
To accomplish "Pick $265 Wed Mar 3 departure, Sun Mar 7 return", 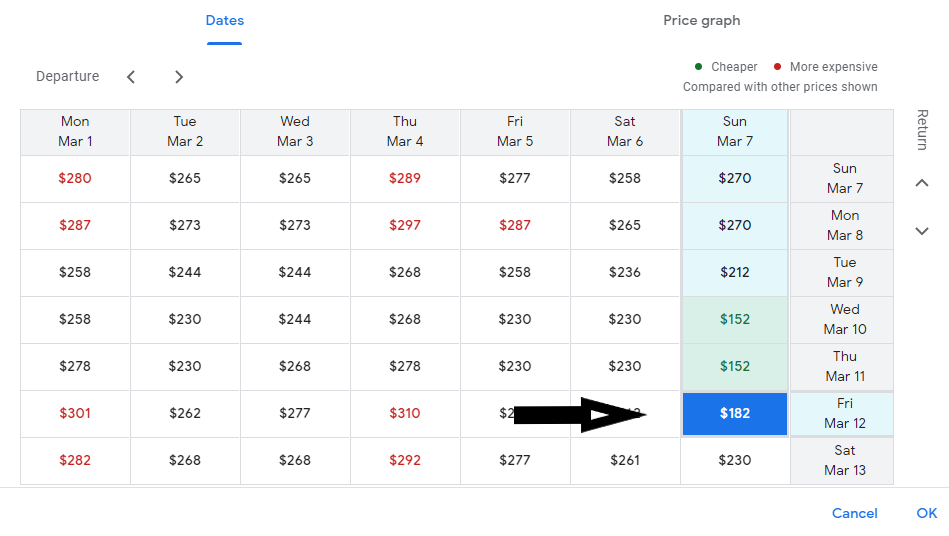I will click(295, 178).
